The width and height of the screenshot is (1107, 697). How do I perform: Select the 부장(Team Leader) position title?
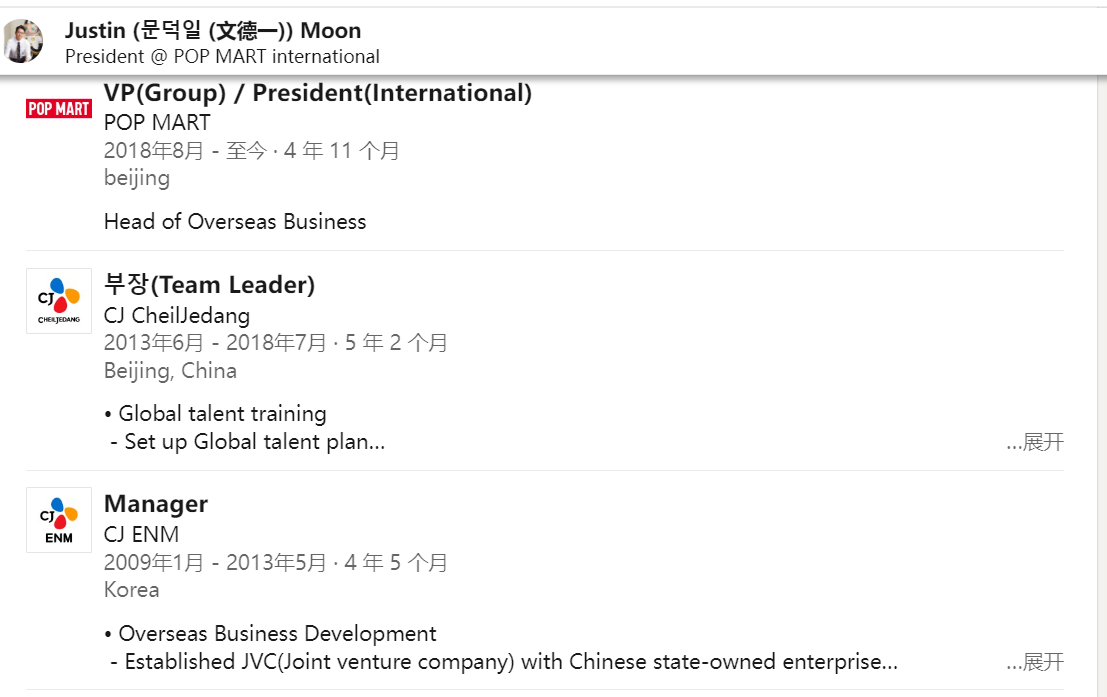pyautogui.click(x=209, y=285)
